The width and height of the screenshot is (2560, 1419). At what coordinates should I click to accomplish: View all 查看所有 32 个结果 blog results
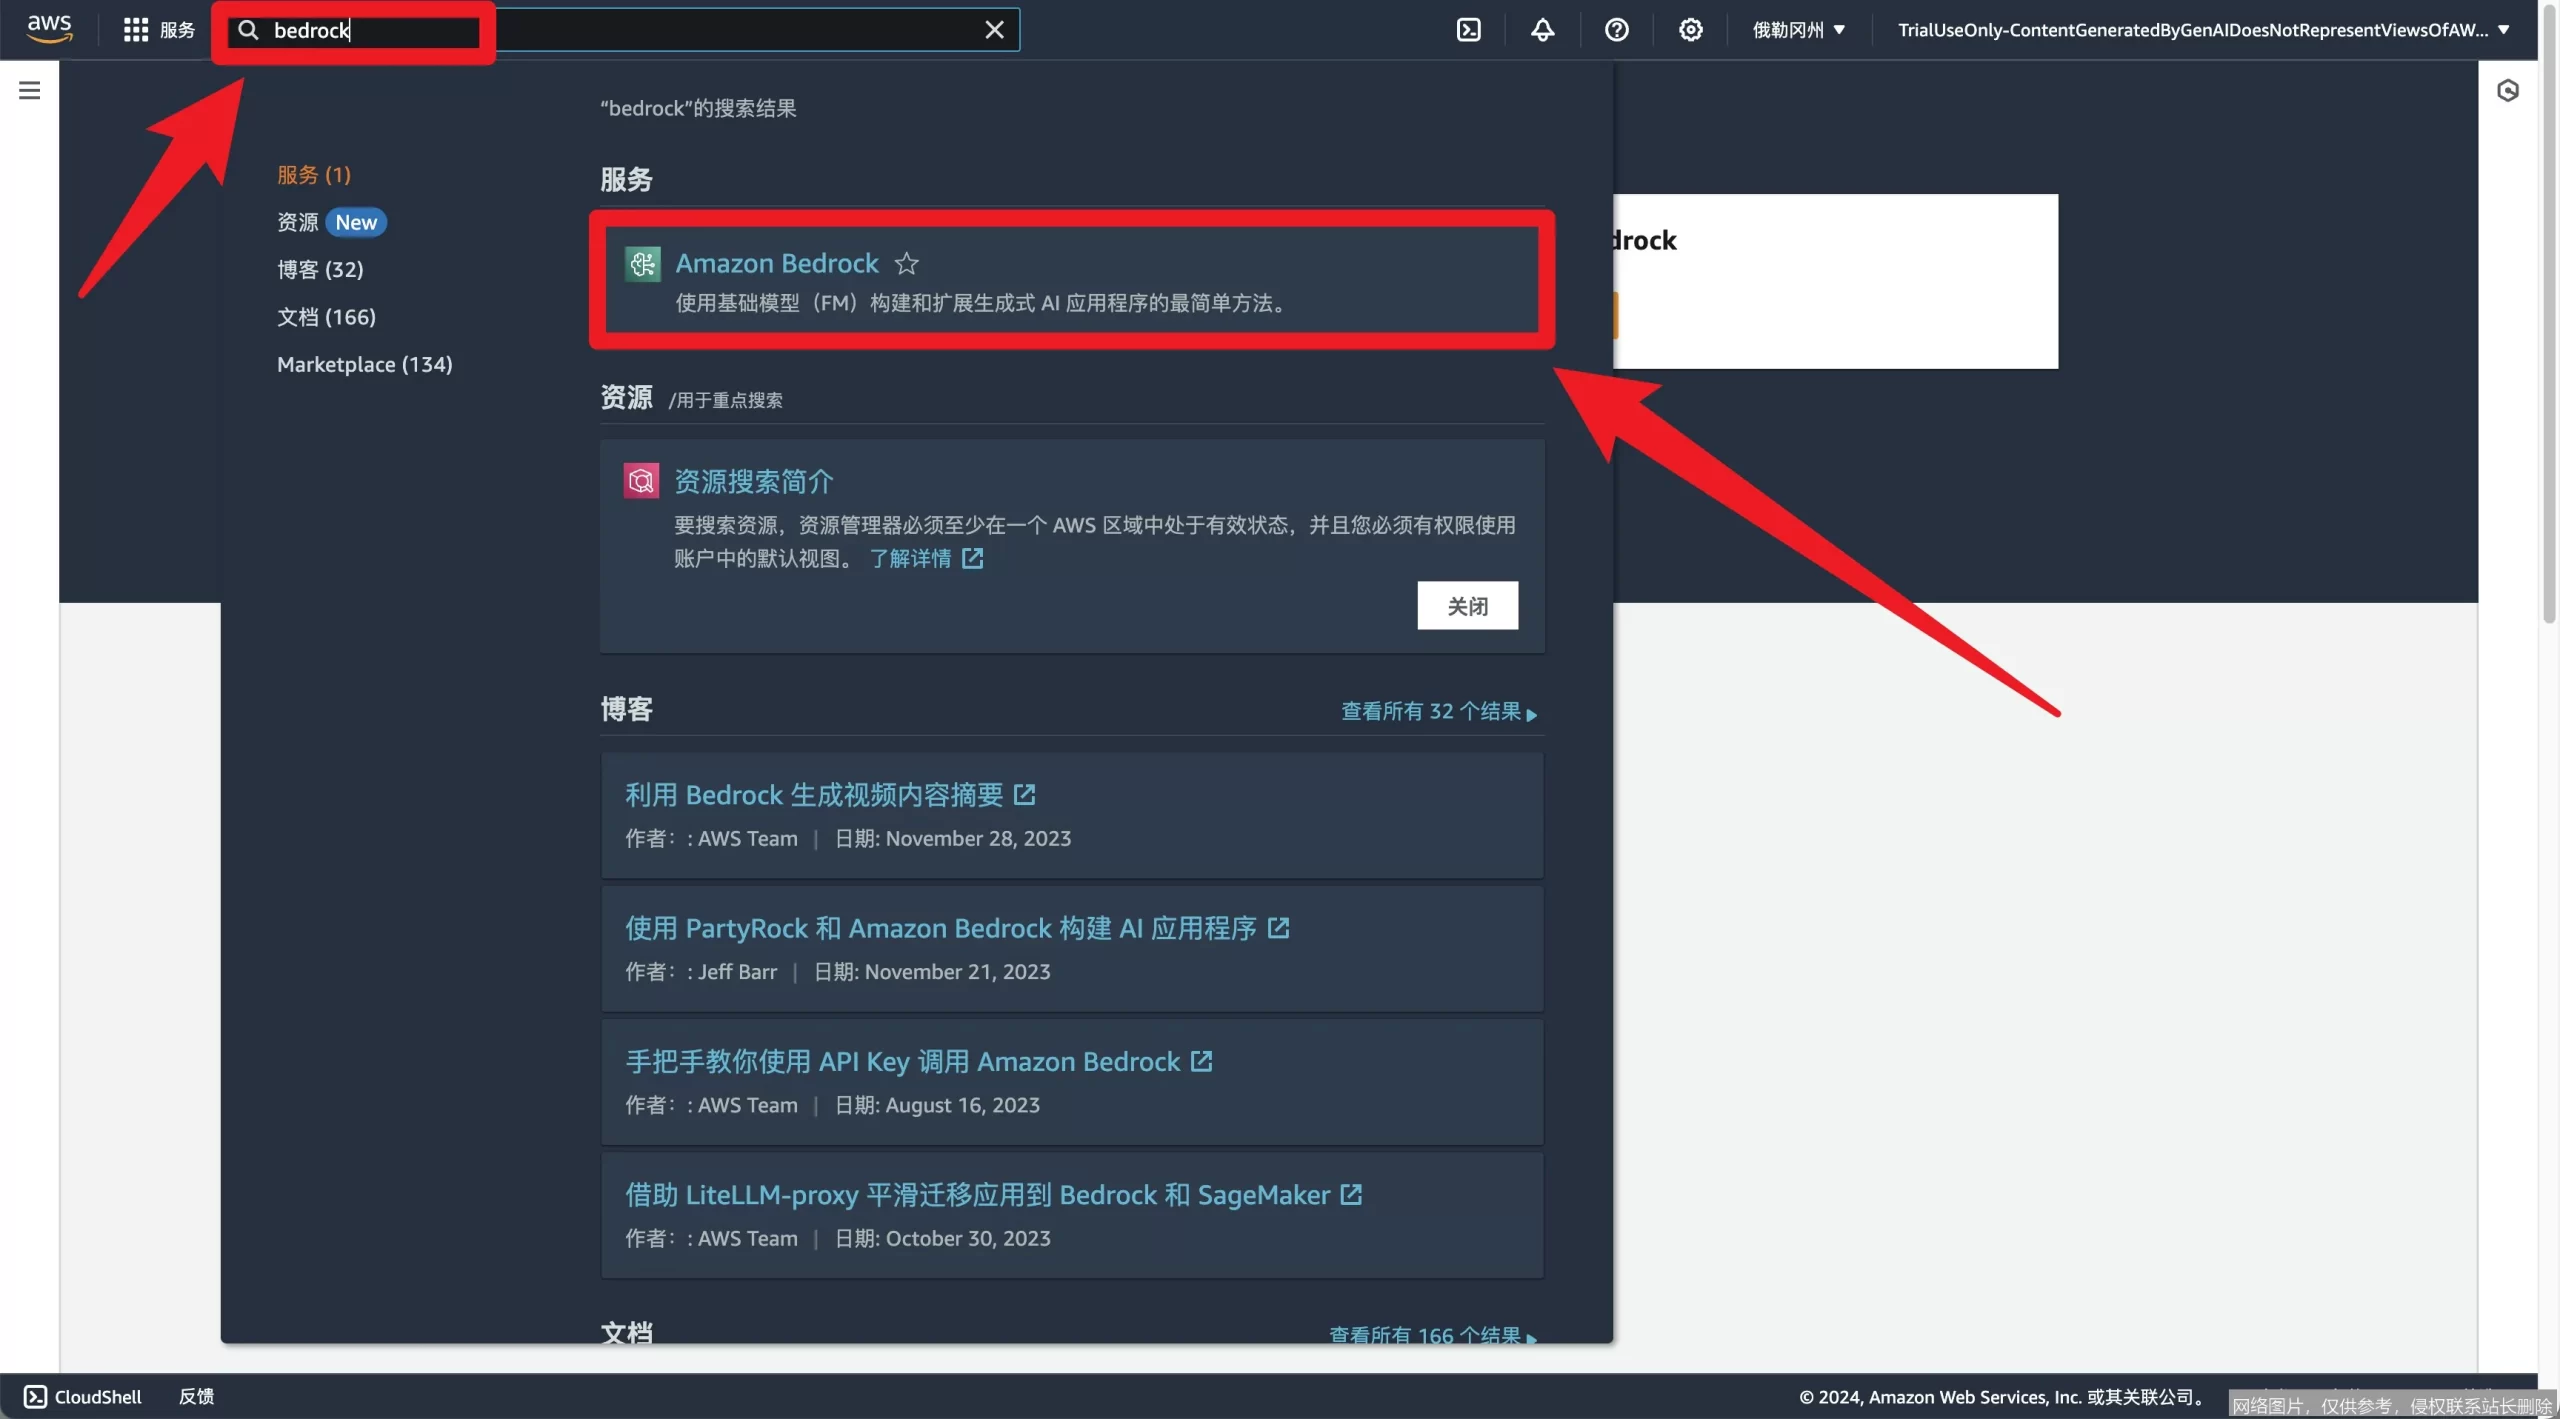(x=1439, y=711)
